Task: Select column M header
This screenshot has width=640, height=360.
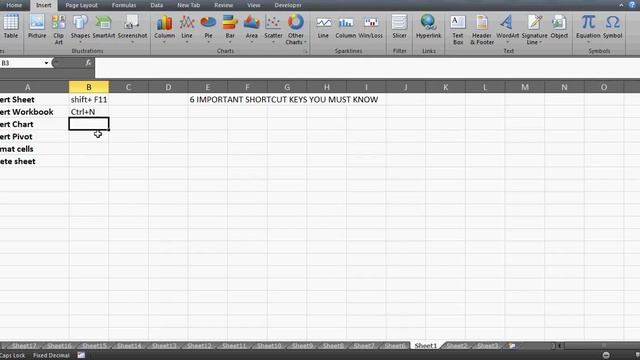Action: pyautogui.click(x=525, y=87)
